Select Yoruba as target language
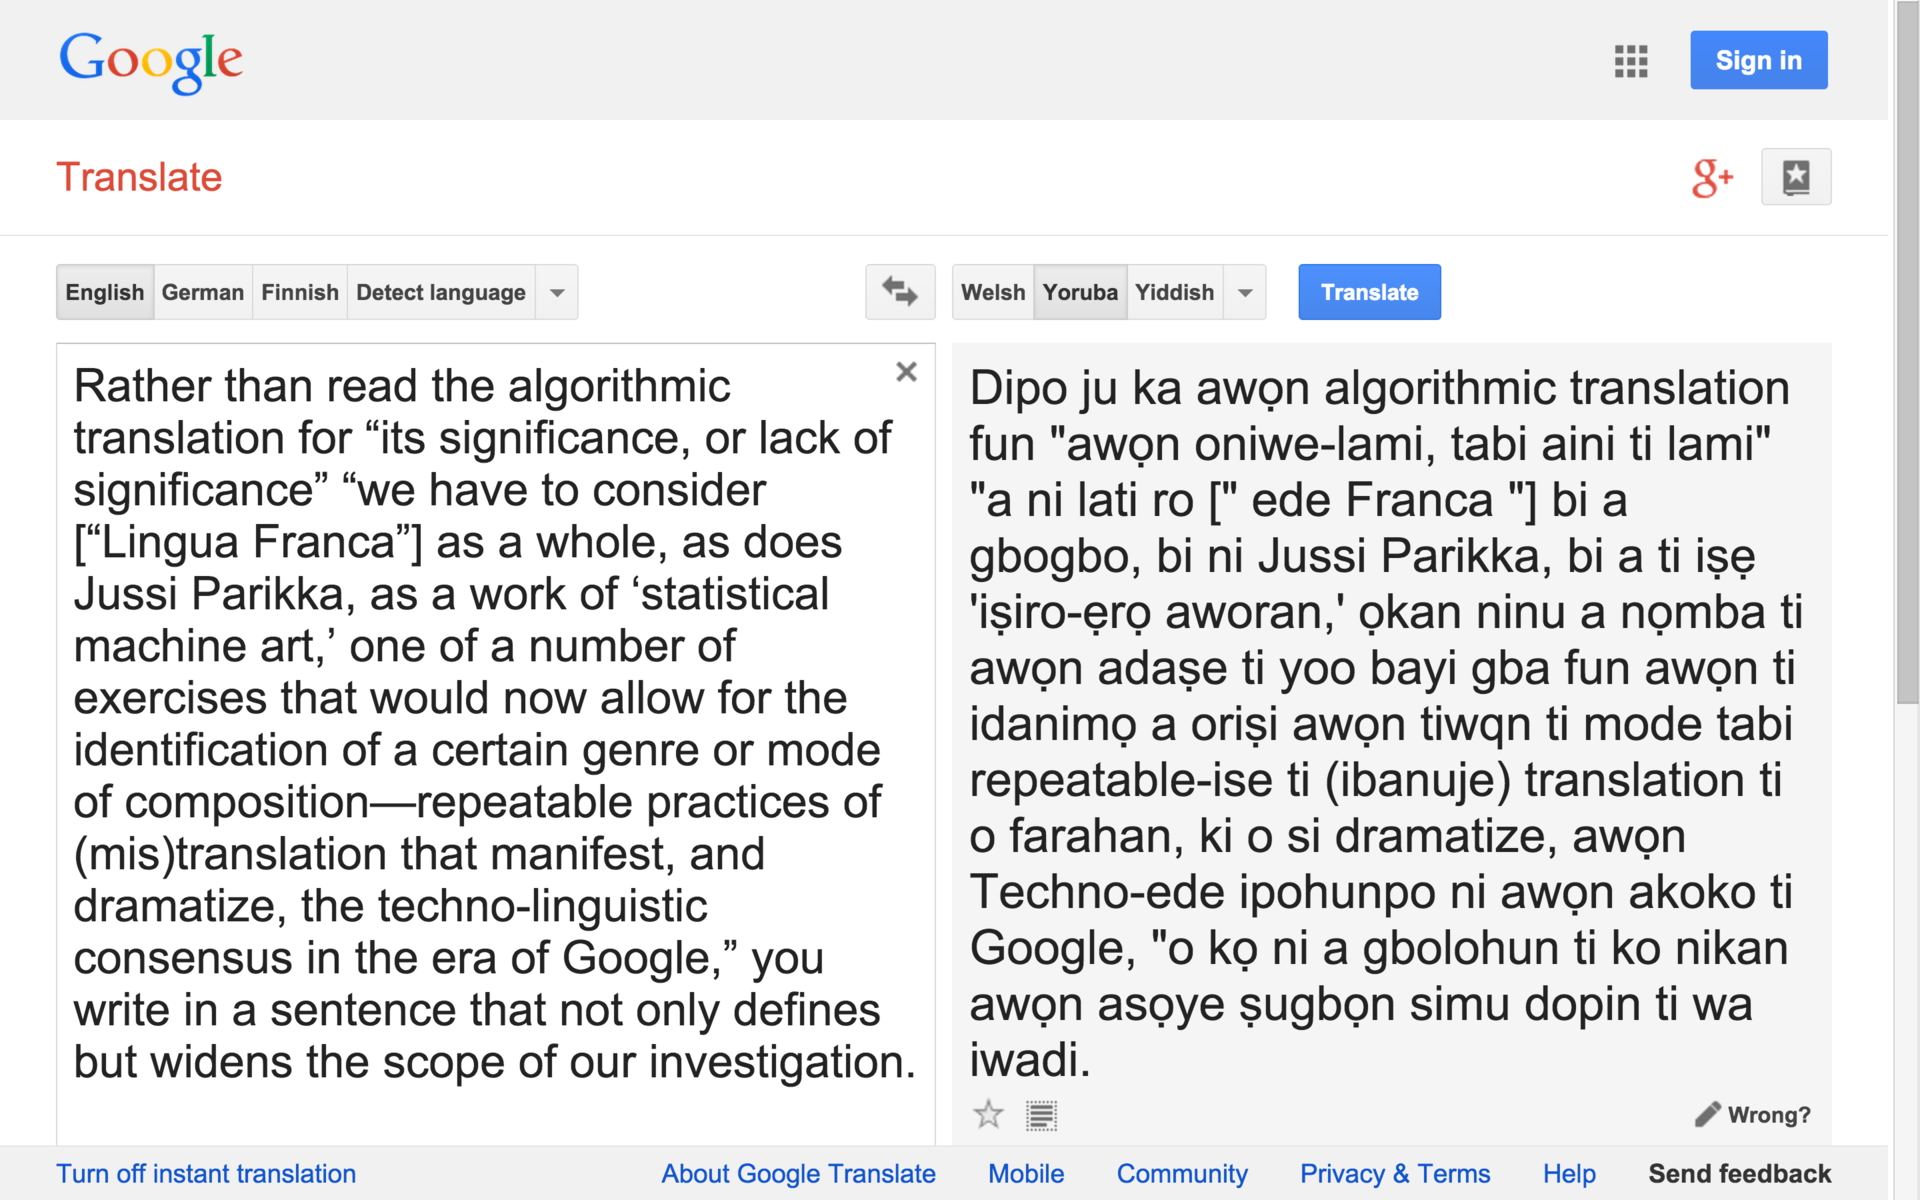 [1079, 292]
